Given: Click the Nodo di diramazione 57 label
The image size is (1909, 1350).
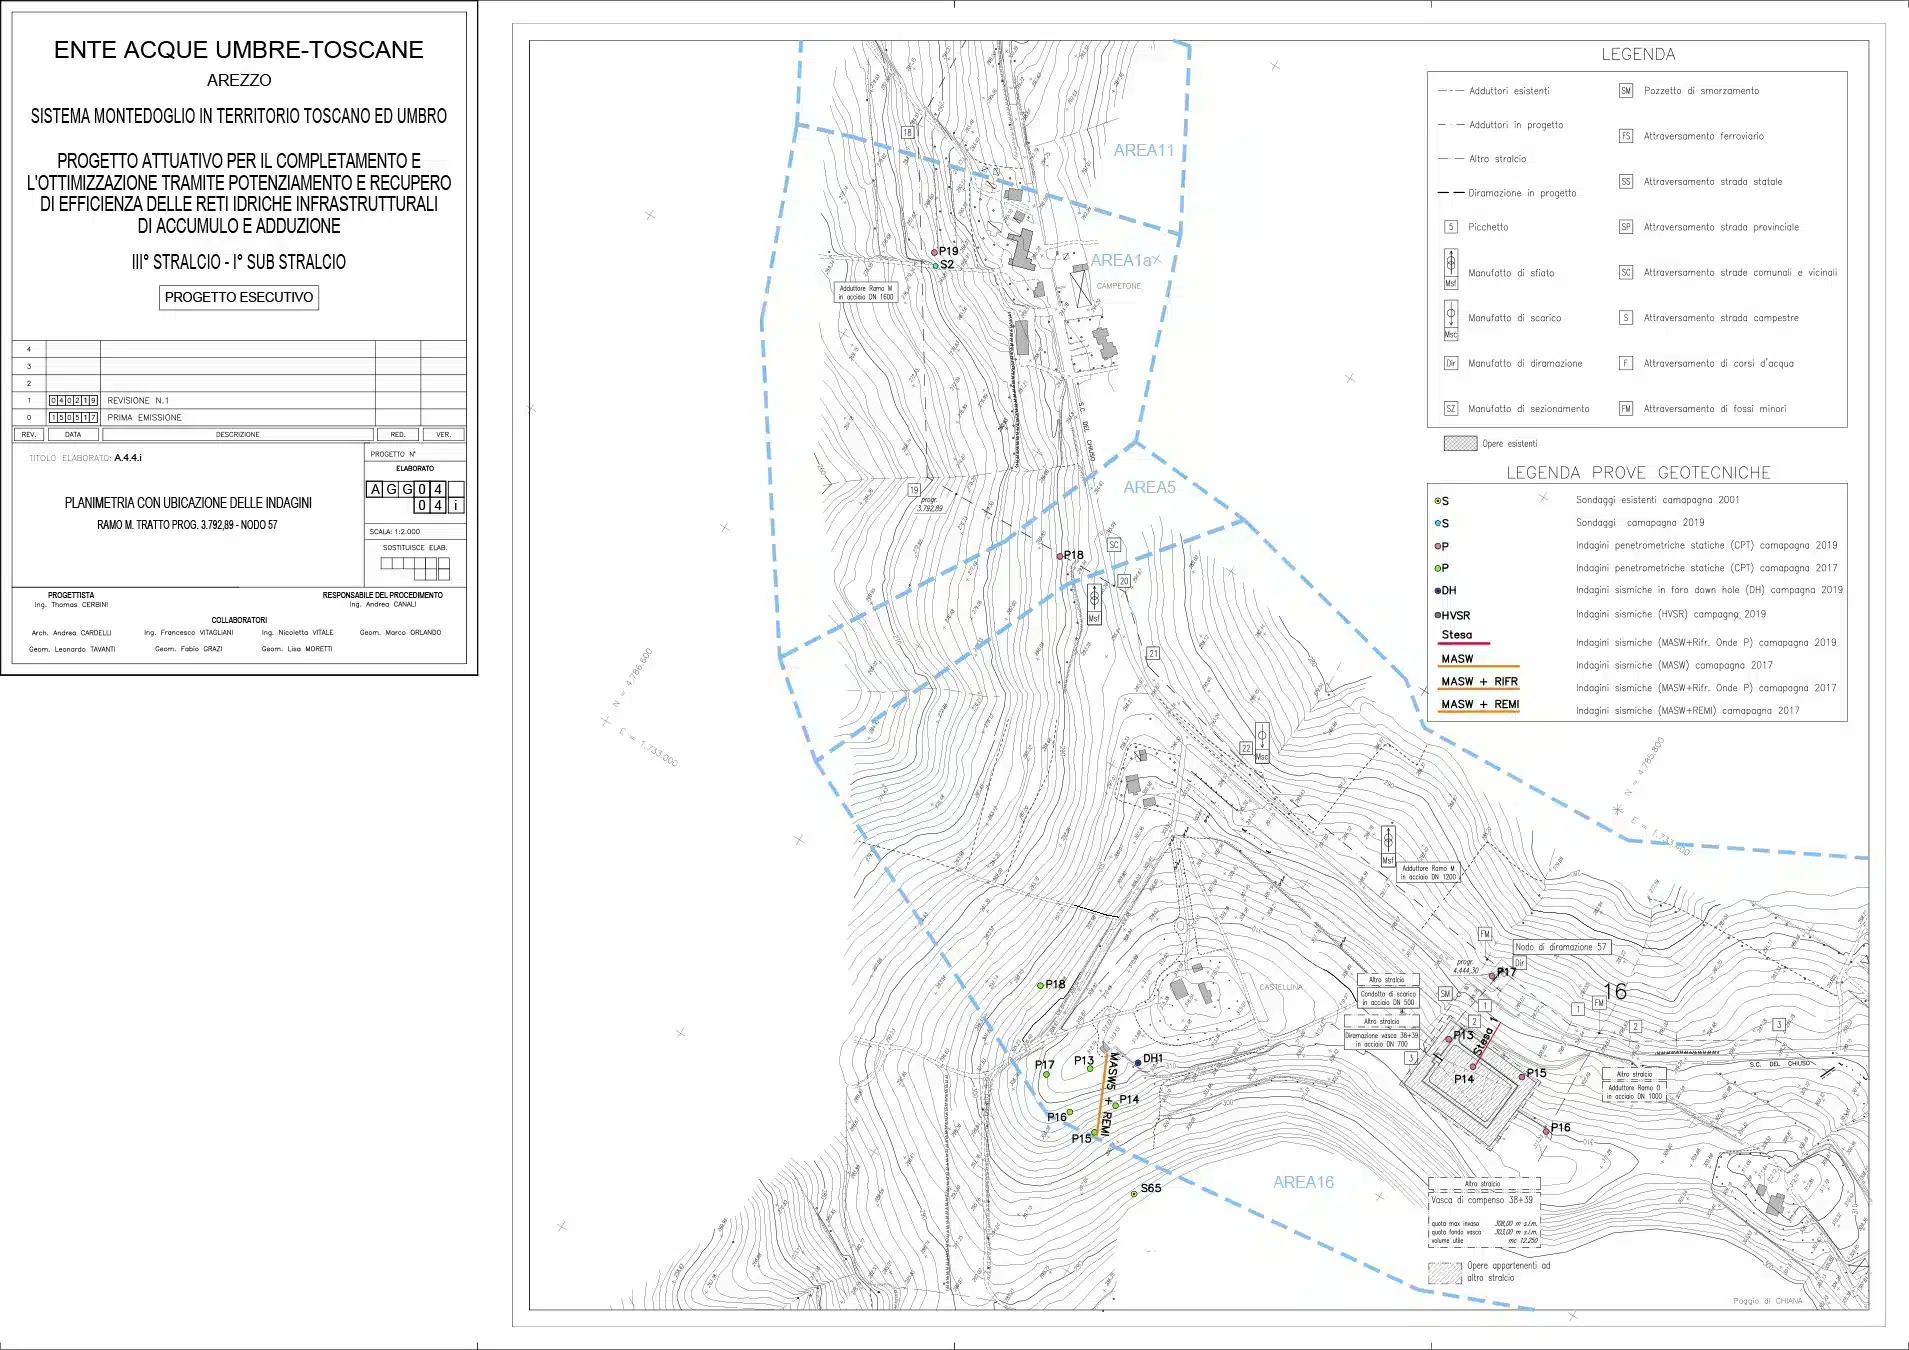Looking at the screenshot, I should [x=1561, y=947].
